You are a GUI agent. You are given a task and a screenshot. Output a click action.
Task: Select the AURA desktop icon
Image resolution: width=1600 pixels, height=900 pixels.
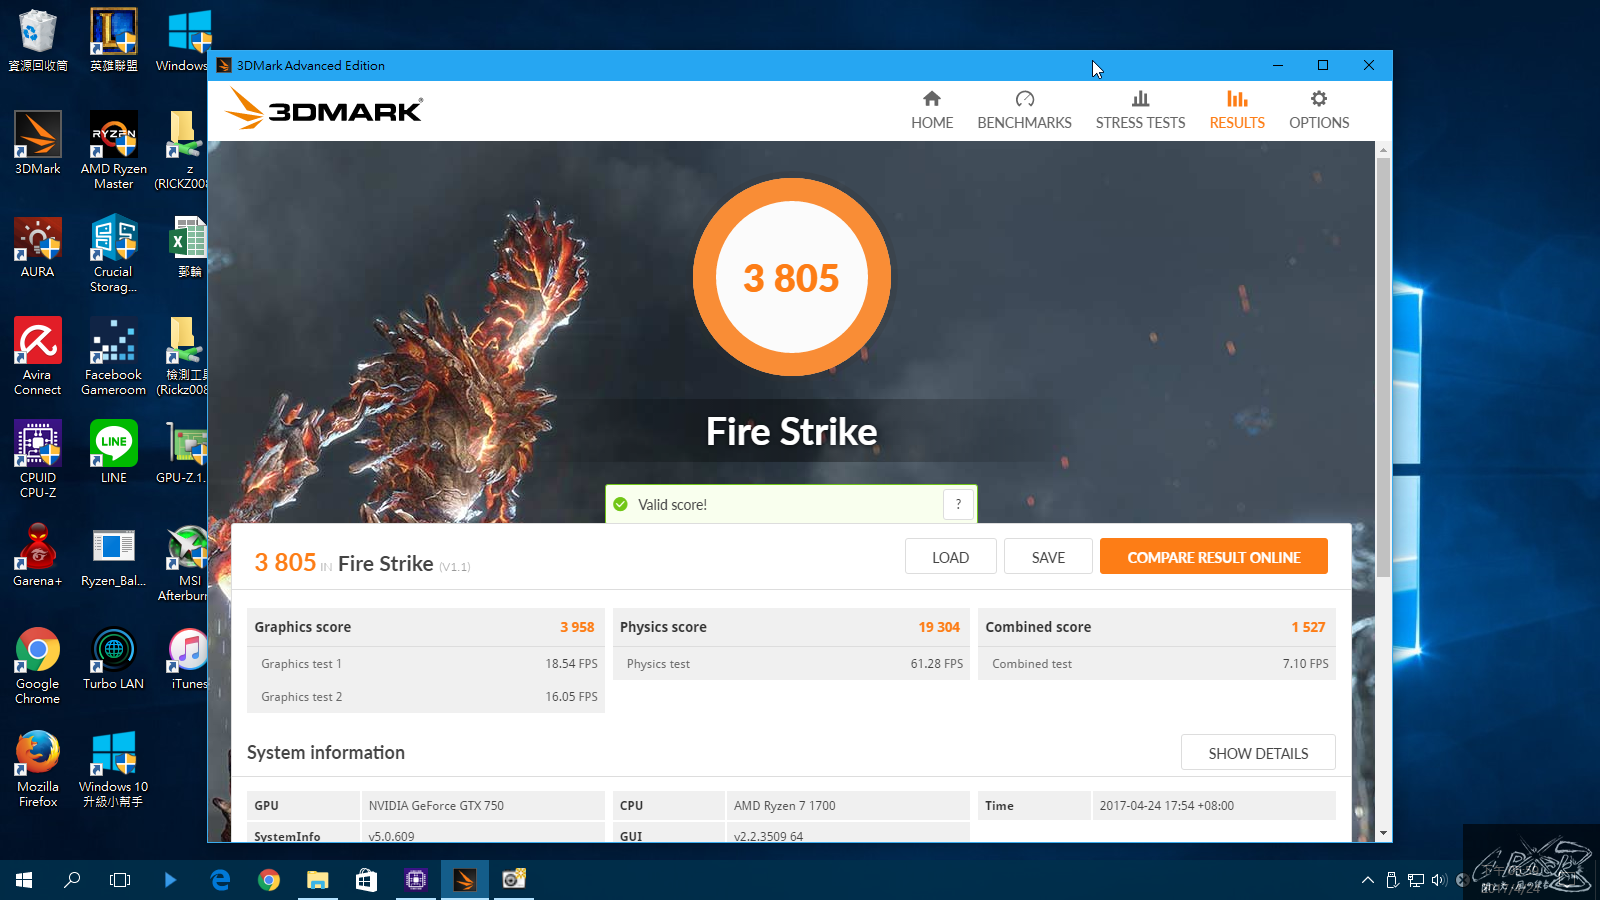(x=38, y=247)
